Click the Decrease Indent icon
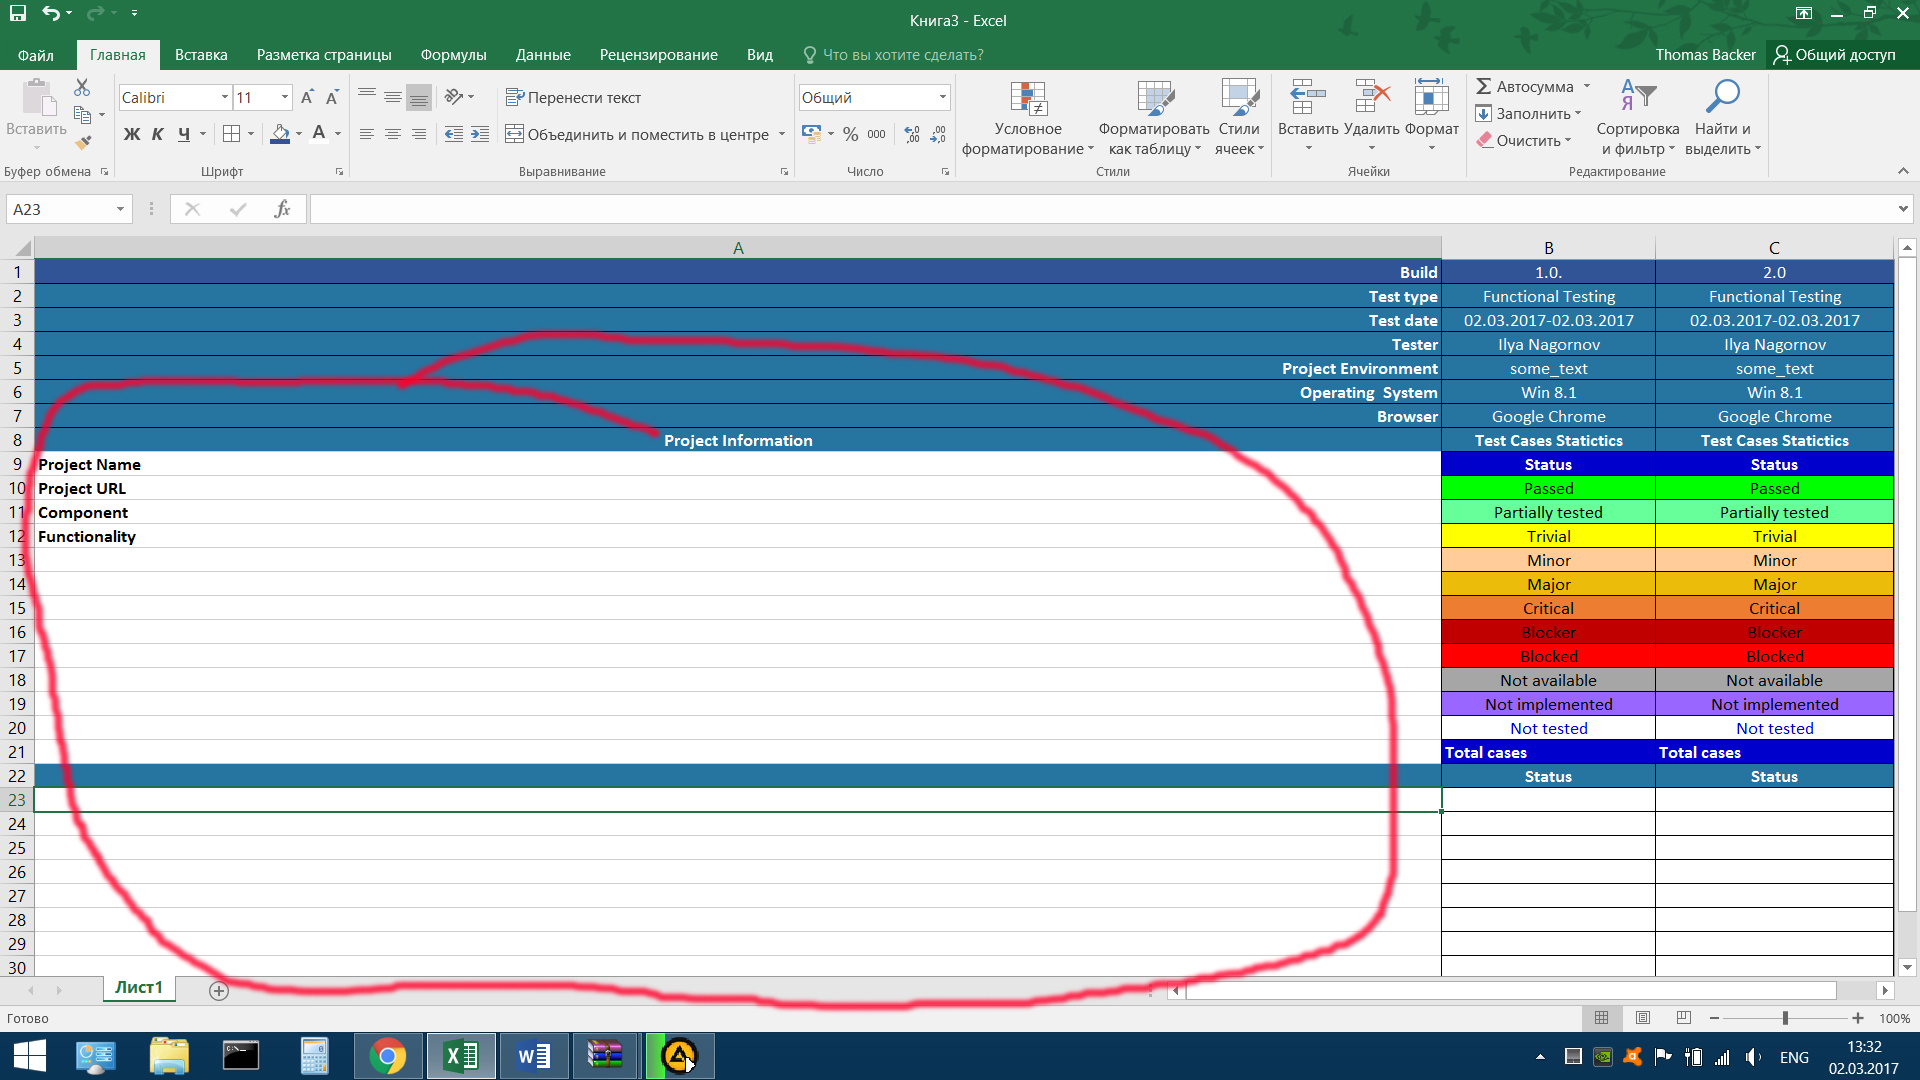This screenshot has height=1080, width=1920. pyautogui.click(x=454, y=134)
